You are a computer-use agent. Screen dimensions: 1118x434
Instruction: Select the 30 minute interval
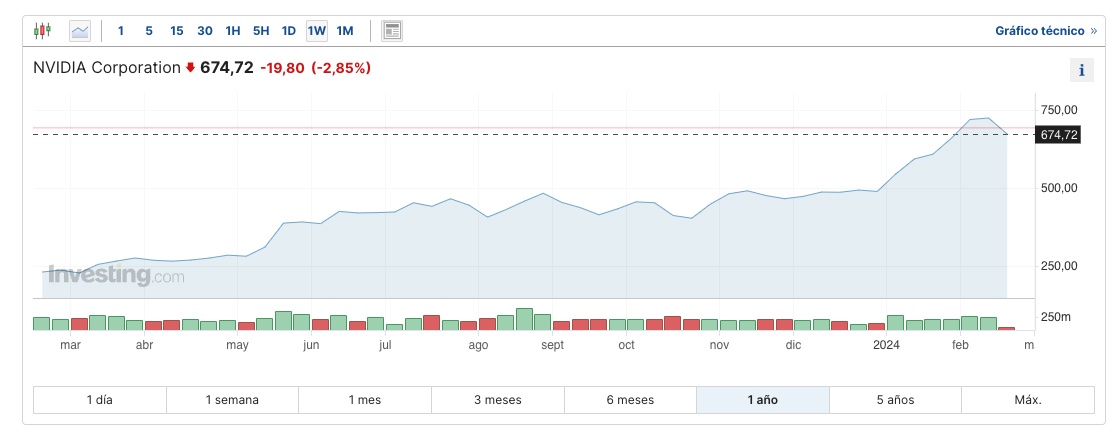205,31
